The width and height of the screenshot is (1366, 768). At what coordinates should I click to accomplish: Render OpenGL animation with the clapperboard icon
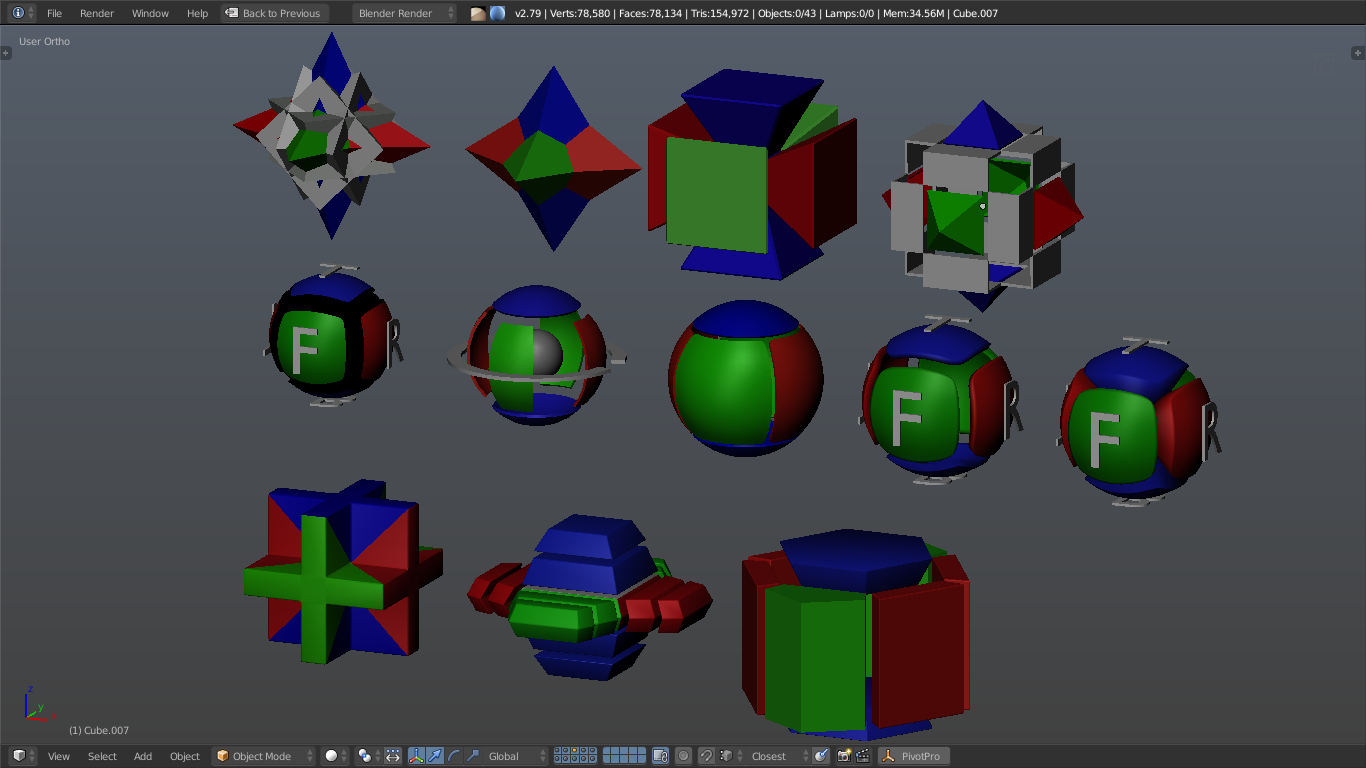coord(862,756)
